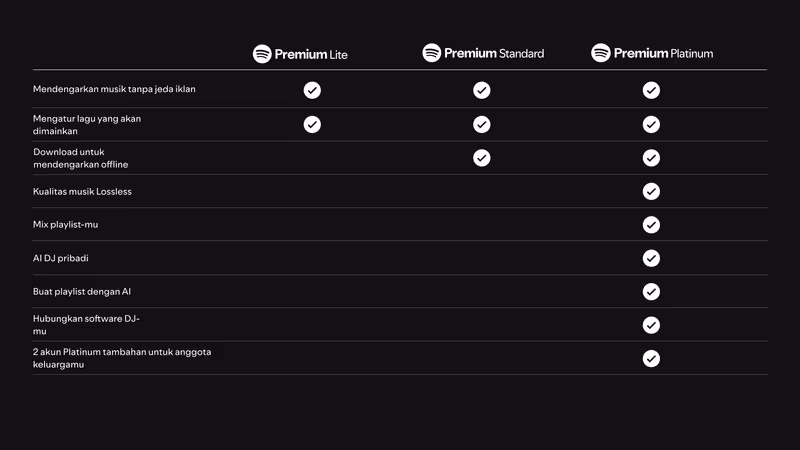Click Platinum checkmark for Mix playlist-mu
Screen dimensions: 800x450
tap(651, 225)
